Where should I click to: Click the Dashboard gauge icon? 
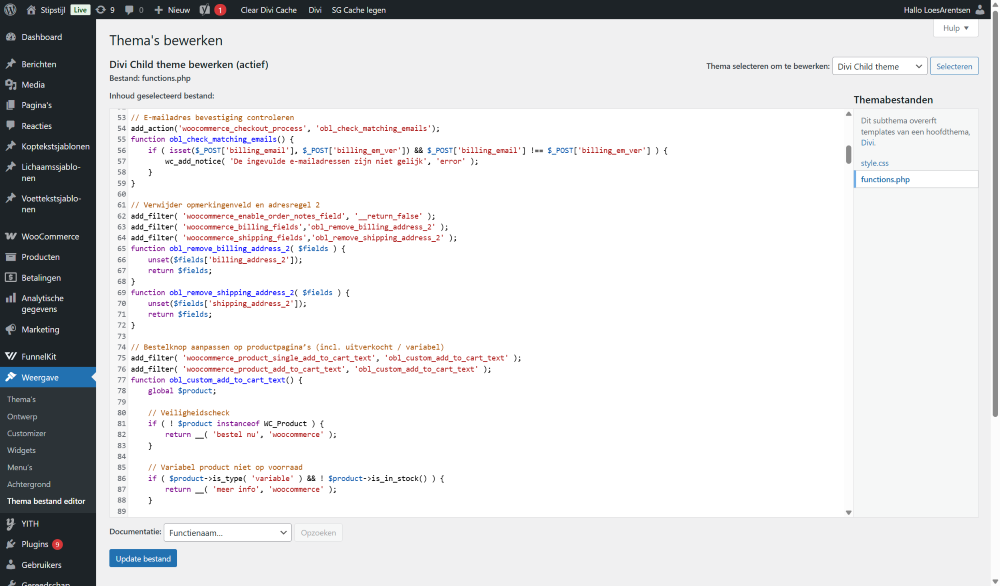click(x=11, y=37)
